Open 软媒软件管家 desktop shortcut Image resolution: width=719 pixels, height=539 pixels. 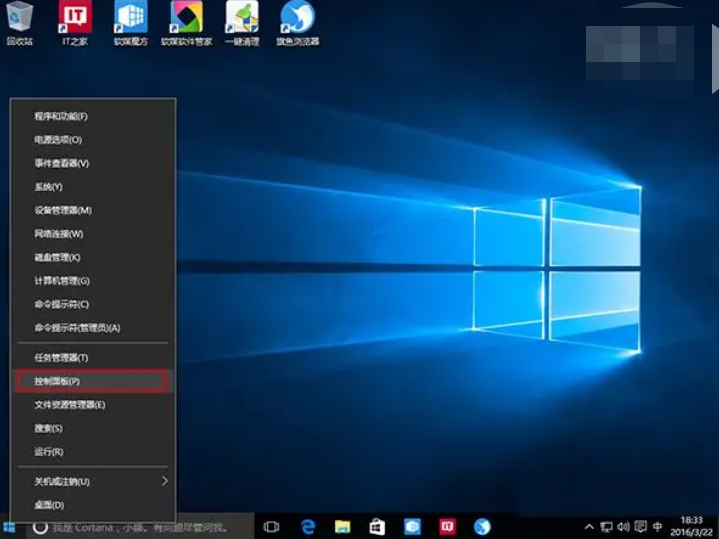coord(186,18)
